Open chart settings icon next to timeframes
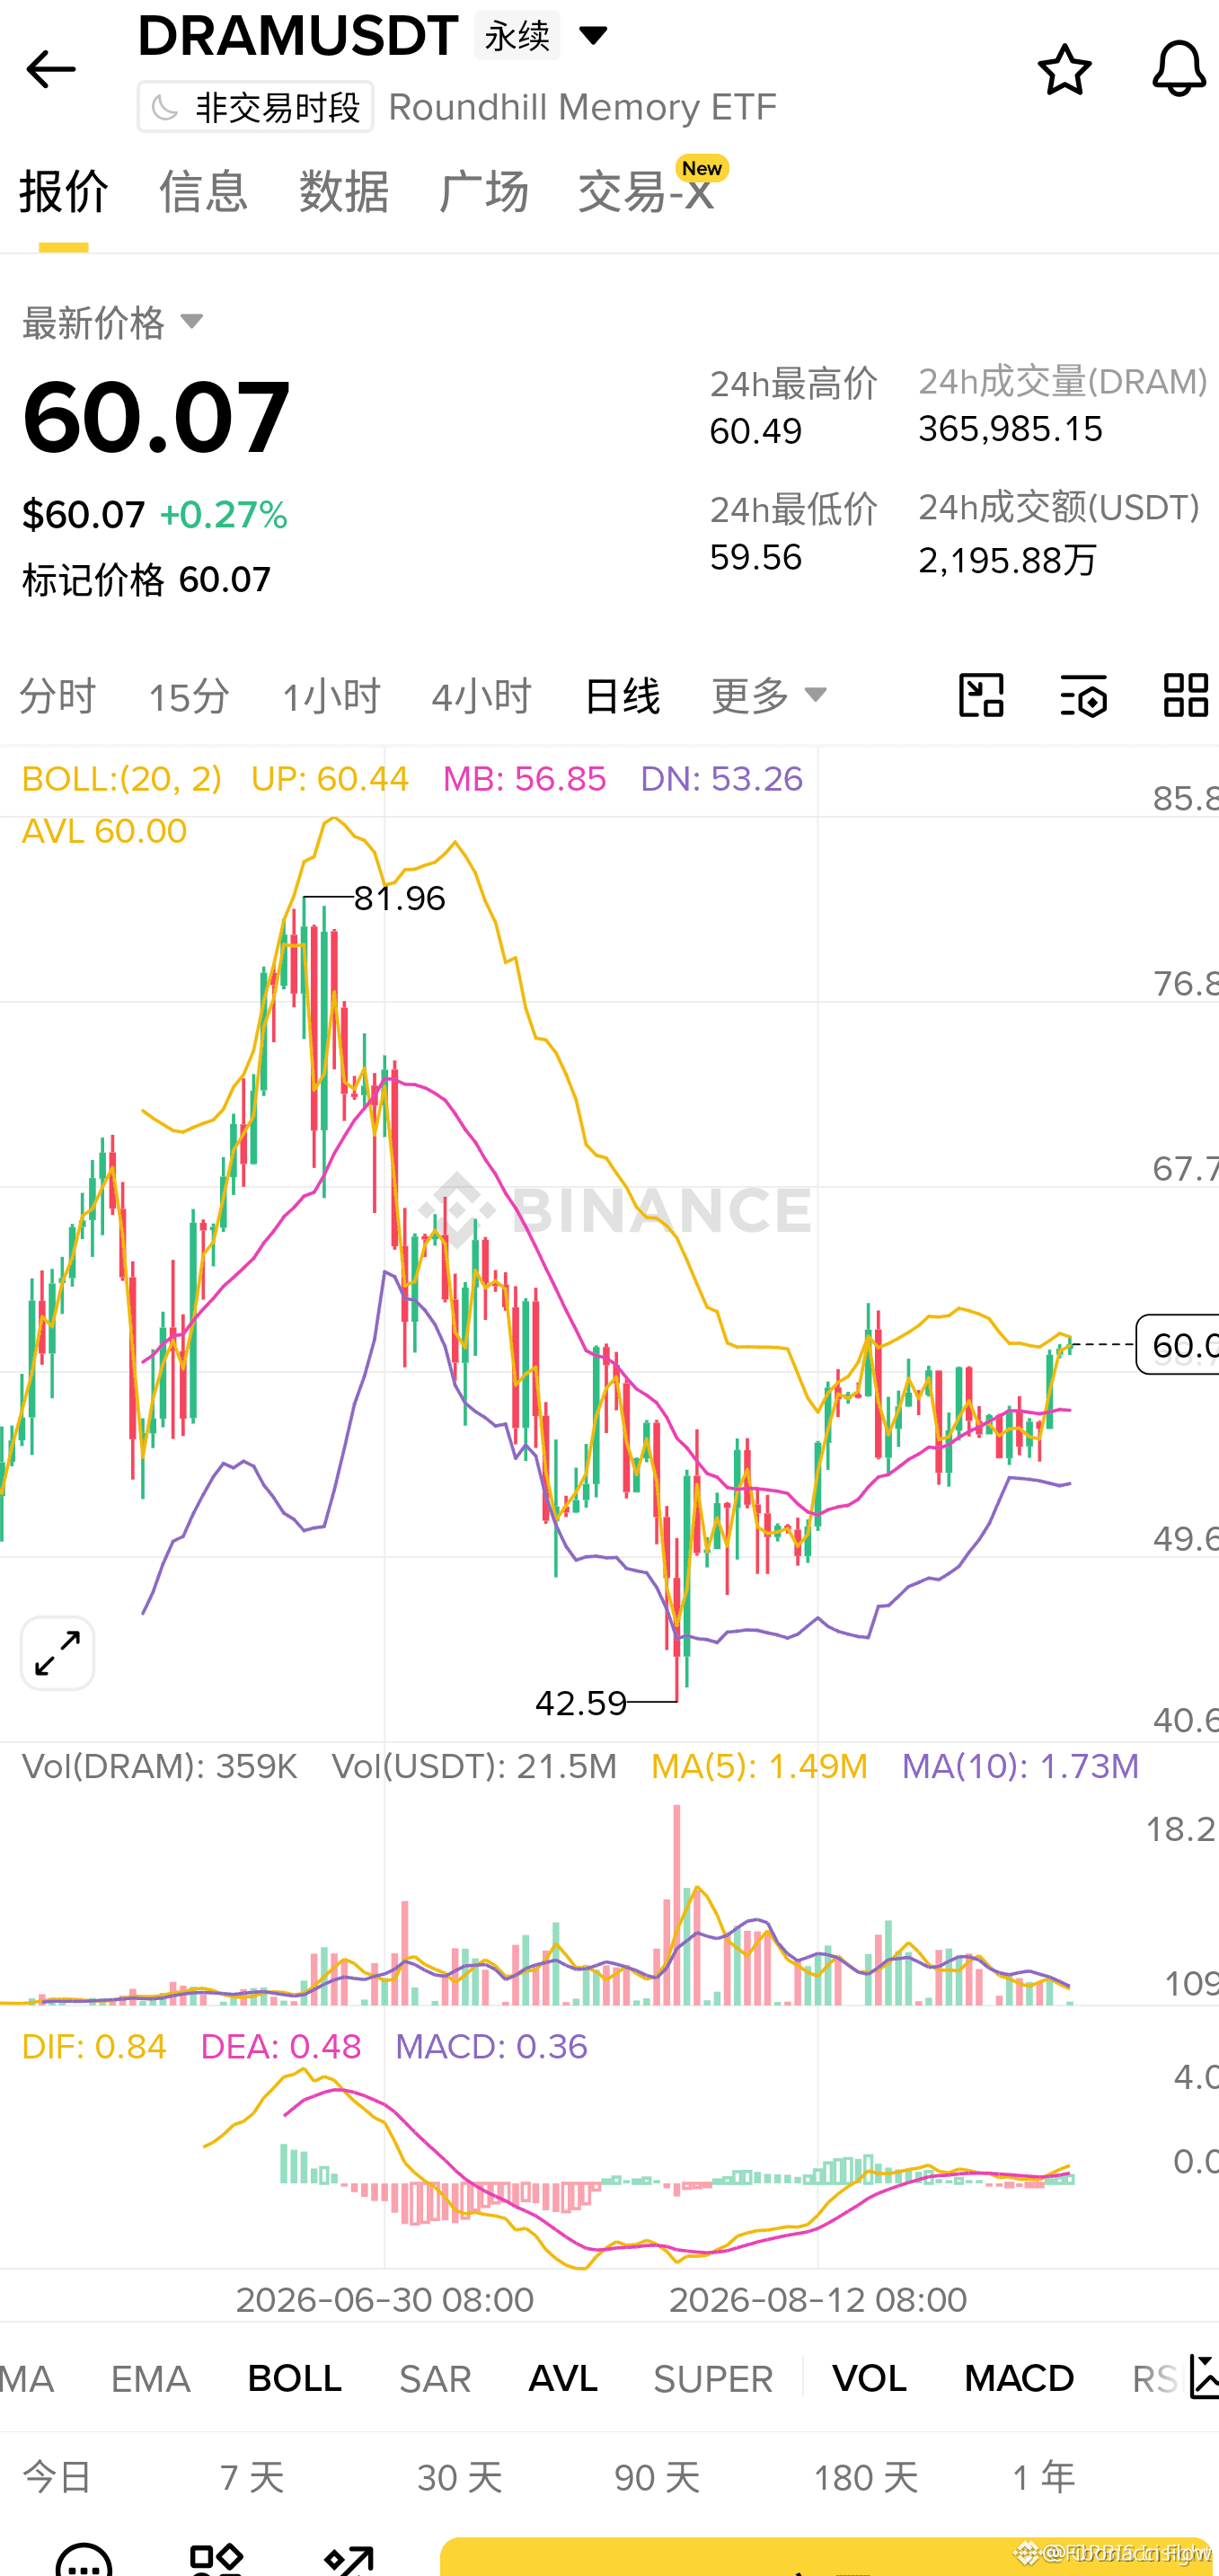The image size is (1219, 2576). (x=1083, y=695)
